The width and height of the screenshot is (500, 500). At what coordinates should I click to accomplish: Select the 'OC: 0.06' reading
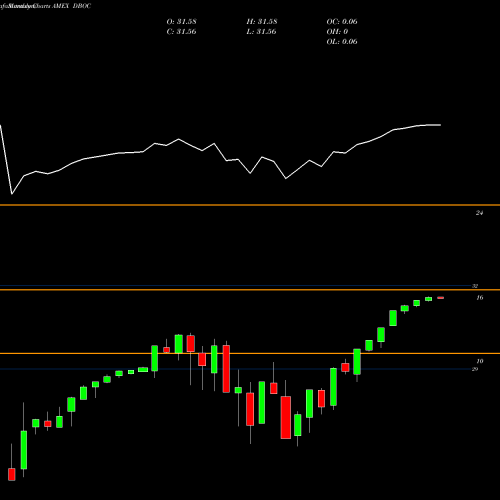pos(342,22)
